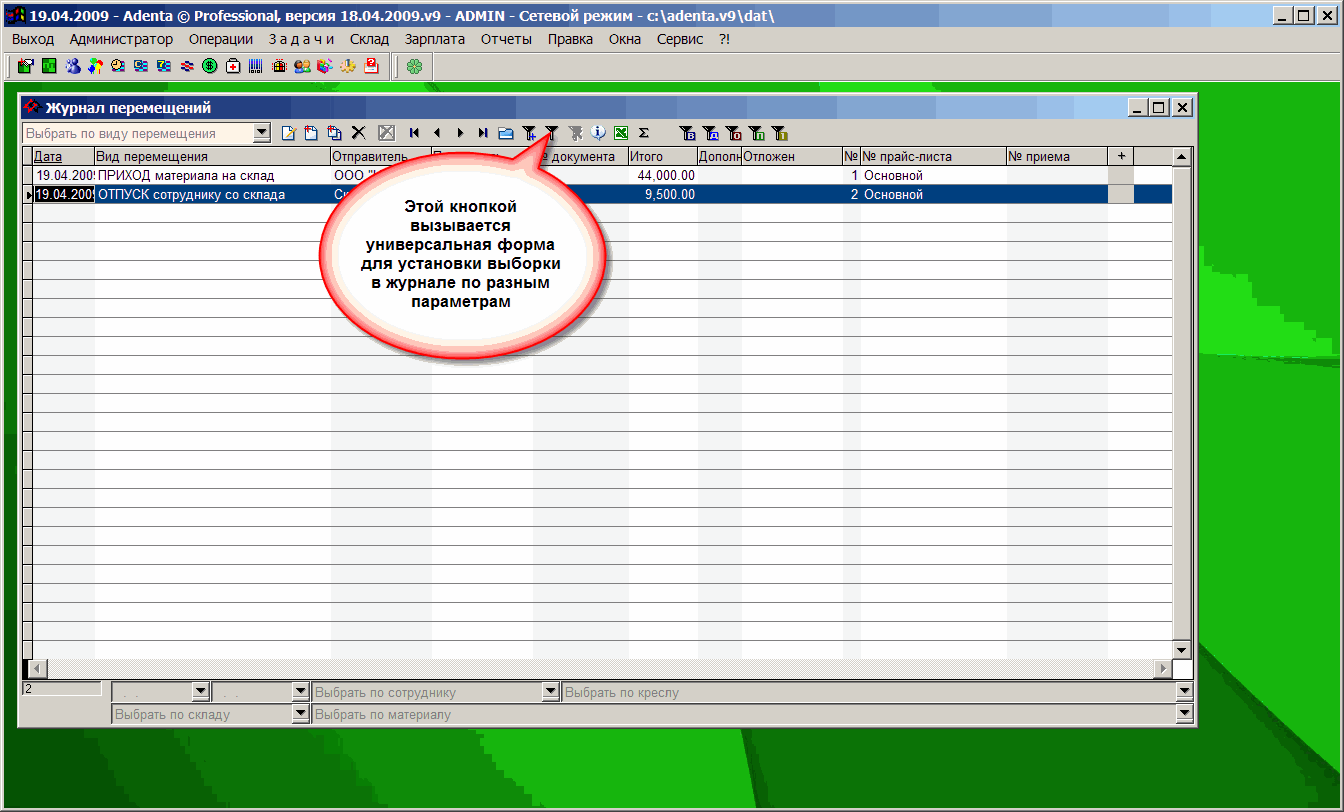Click the barcode icon in main toolbar
This screenshot has height=812, width=1344.
[x=256, y=67]
